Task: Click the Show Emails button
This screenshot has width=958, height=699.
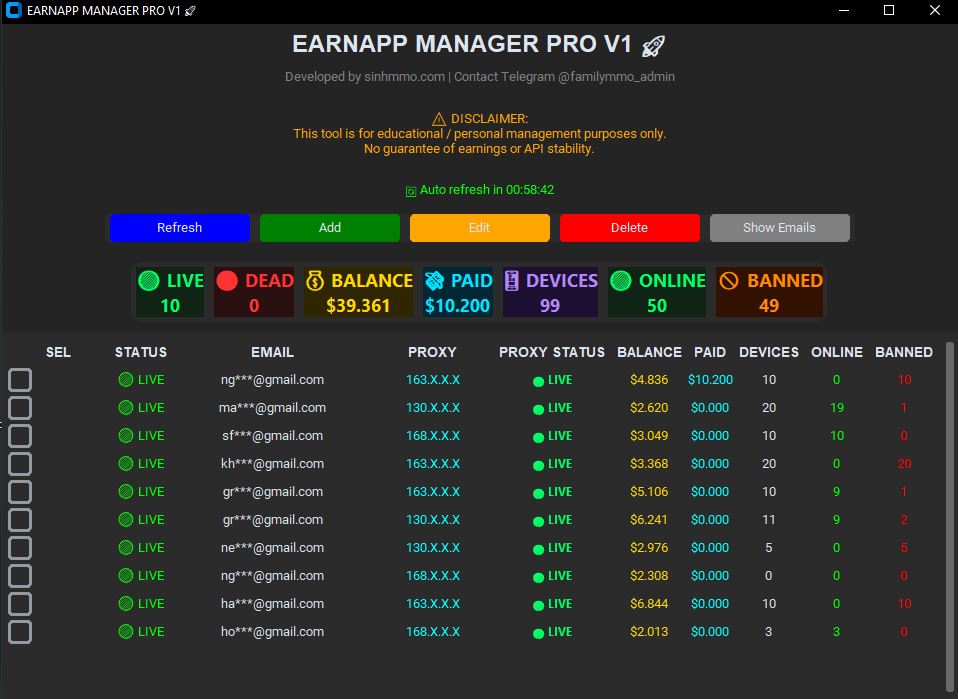Action: click(780, 227)
